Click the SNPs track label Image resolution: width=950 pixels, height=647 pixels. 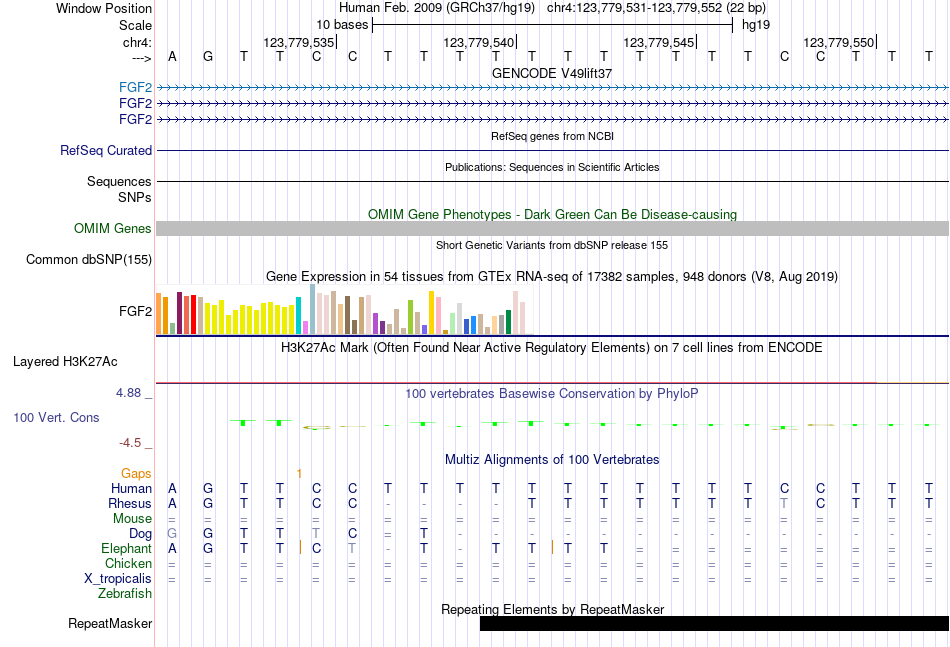[135, 197]
